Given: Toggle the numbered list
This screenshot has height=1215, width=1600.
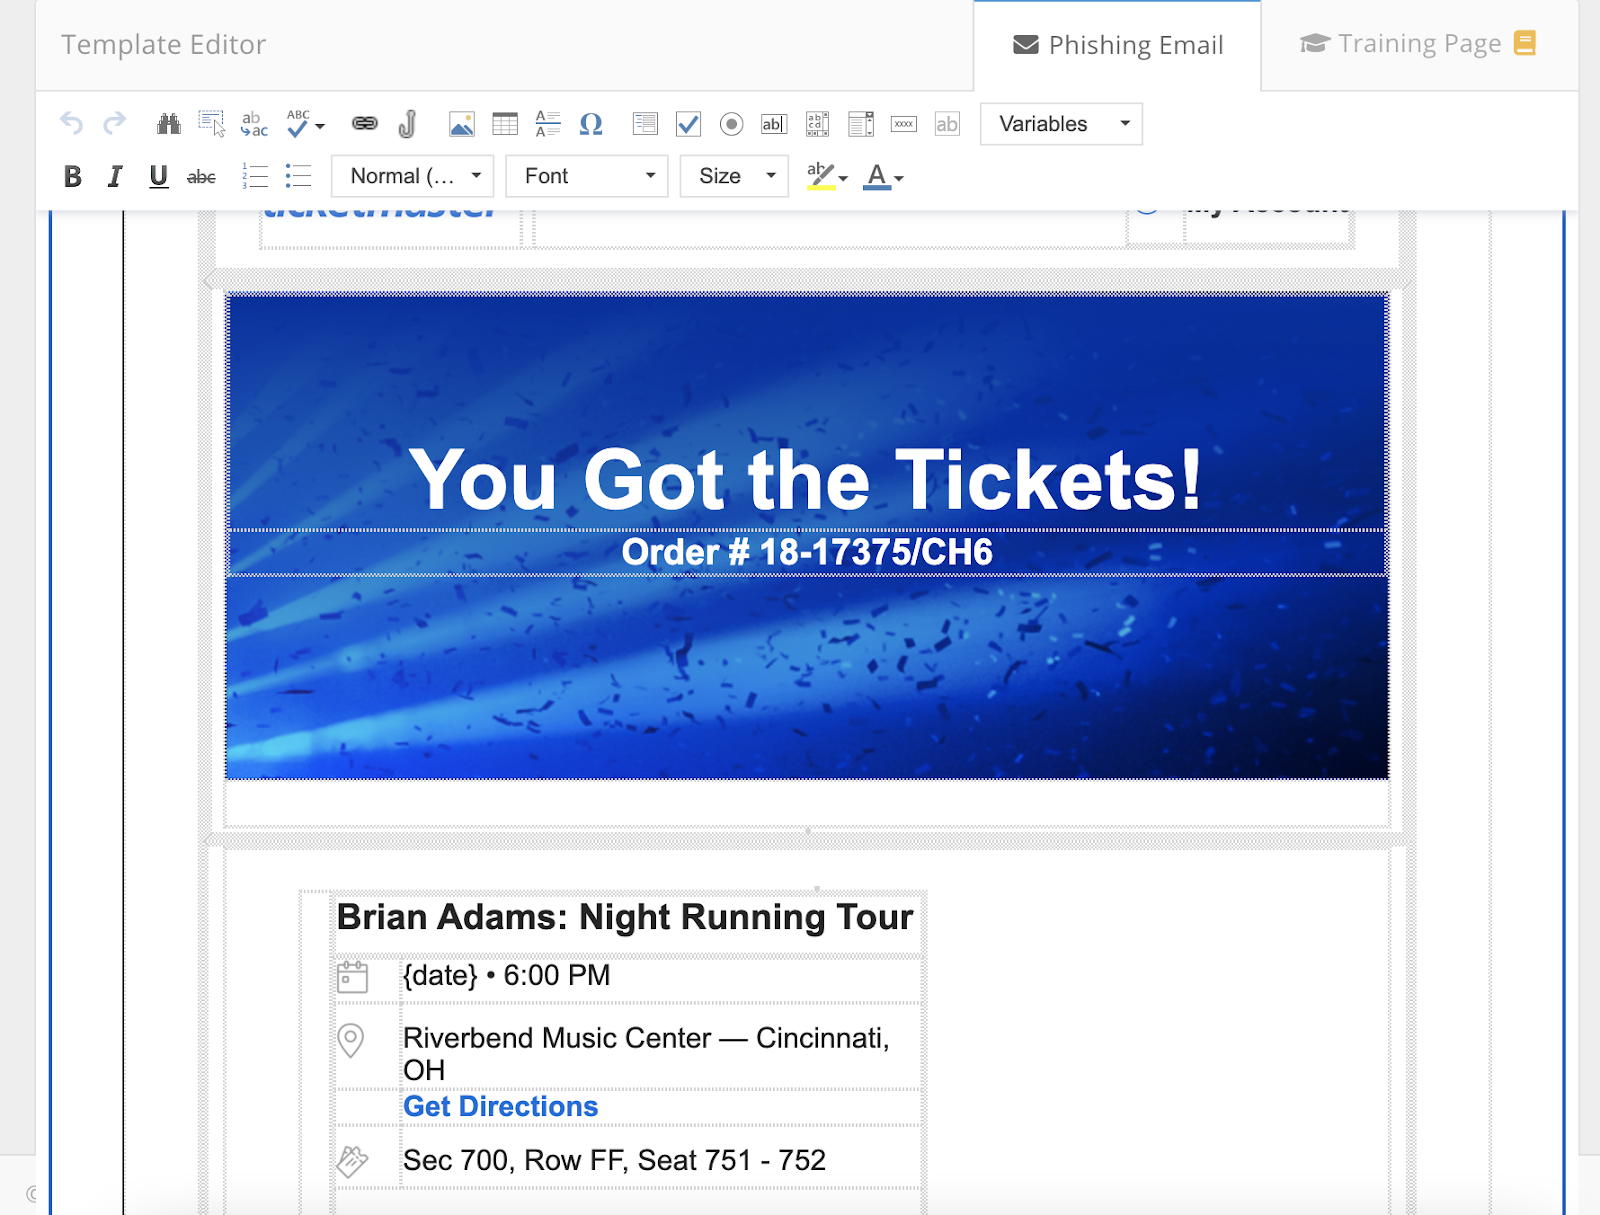Looking at the screenshot, I should pos(255,177).
